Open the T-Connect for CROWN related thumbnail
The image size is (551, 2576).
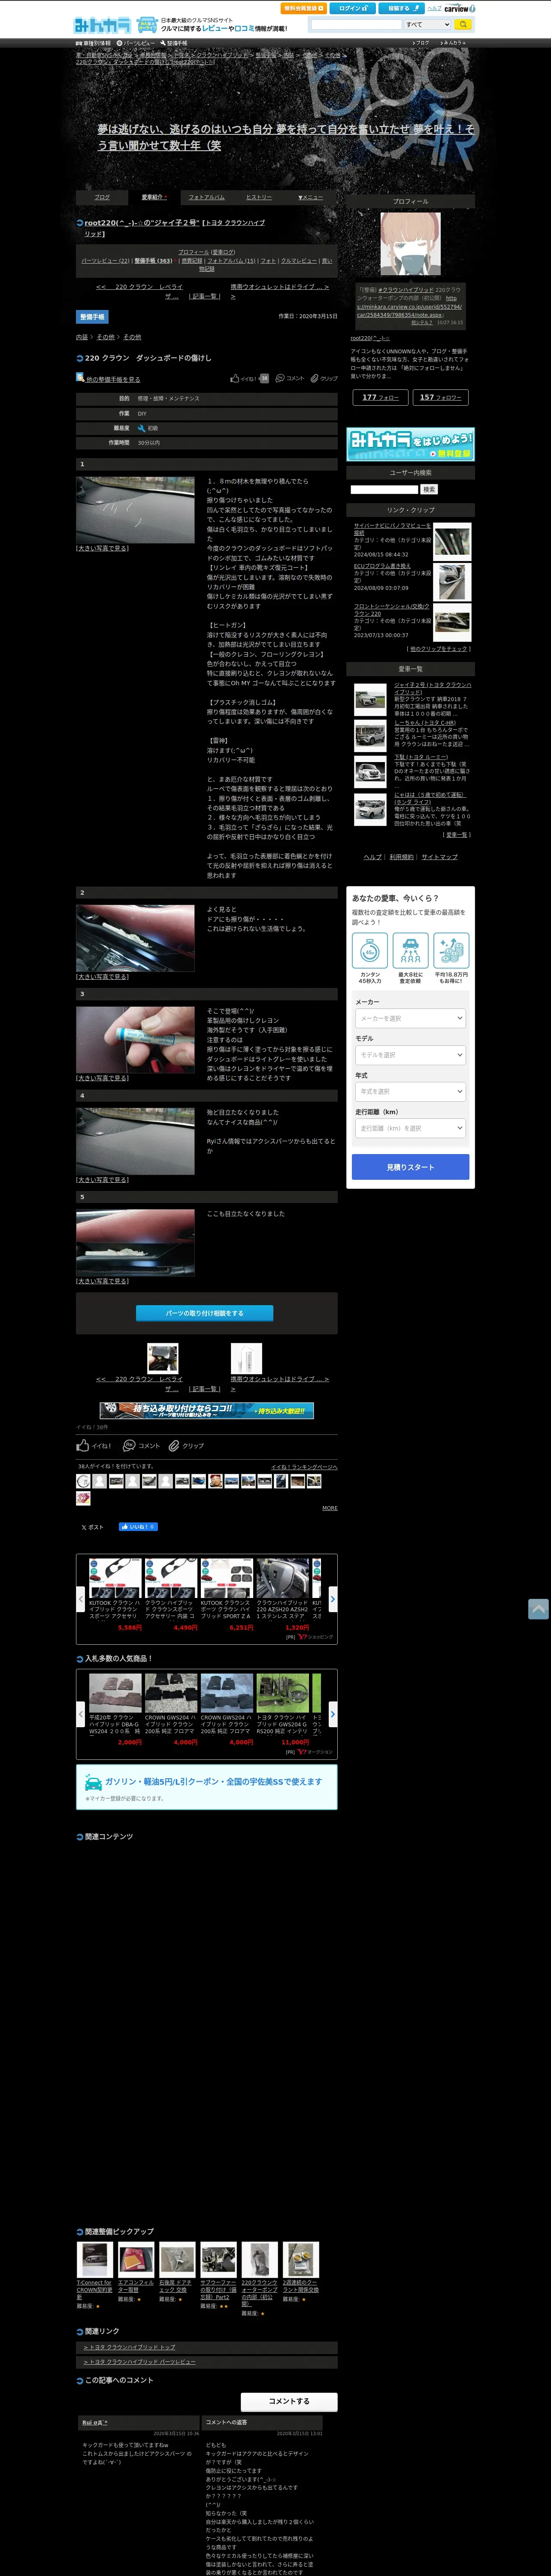94,2259
